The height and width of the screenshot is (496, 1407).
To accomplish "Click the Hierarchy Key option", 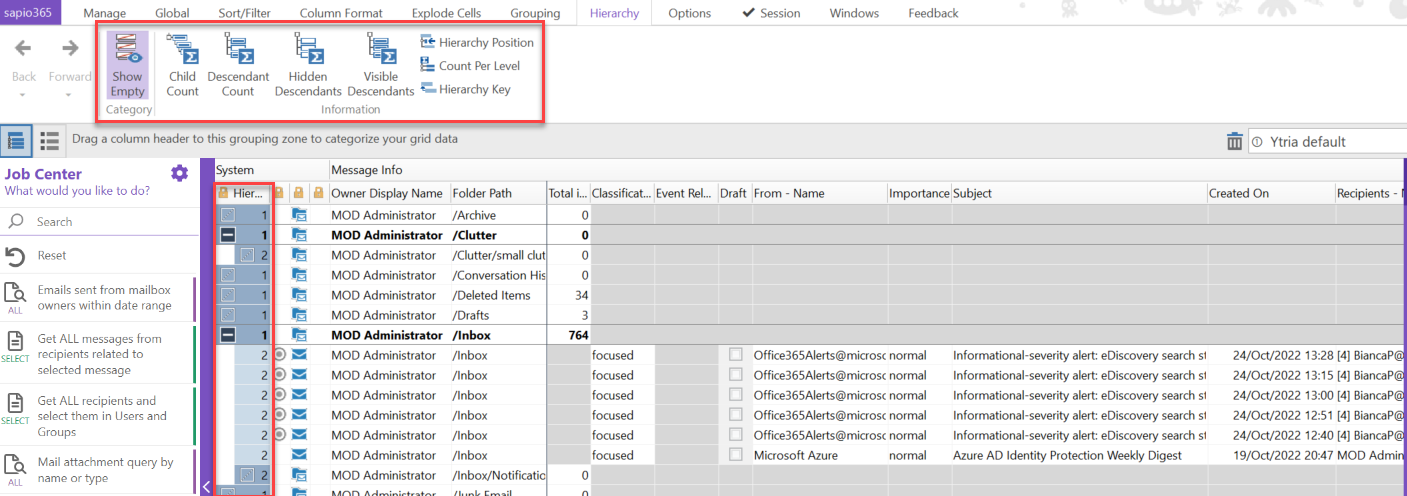I will 465,89.
